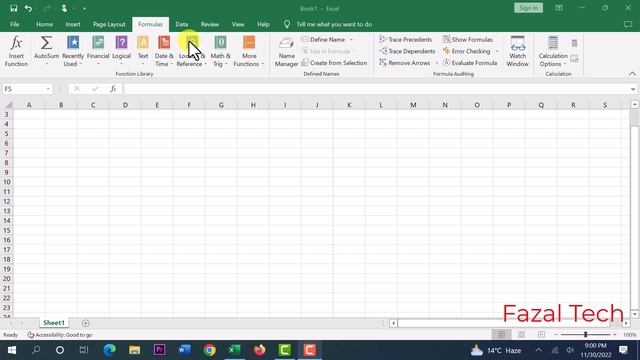The width and height of the screenshot is (640, 360).
Task: Open Customize Quick Access Toolbar dropdown
Action: click(x=84, y=8)
